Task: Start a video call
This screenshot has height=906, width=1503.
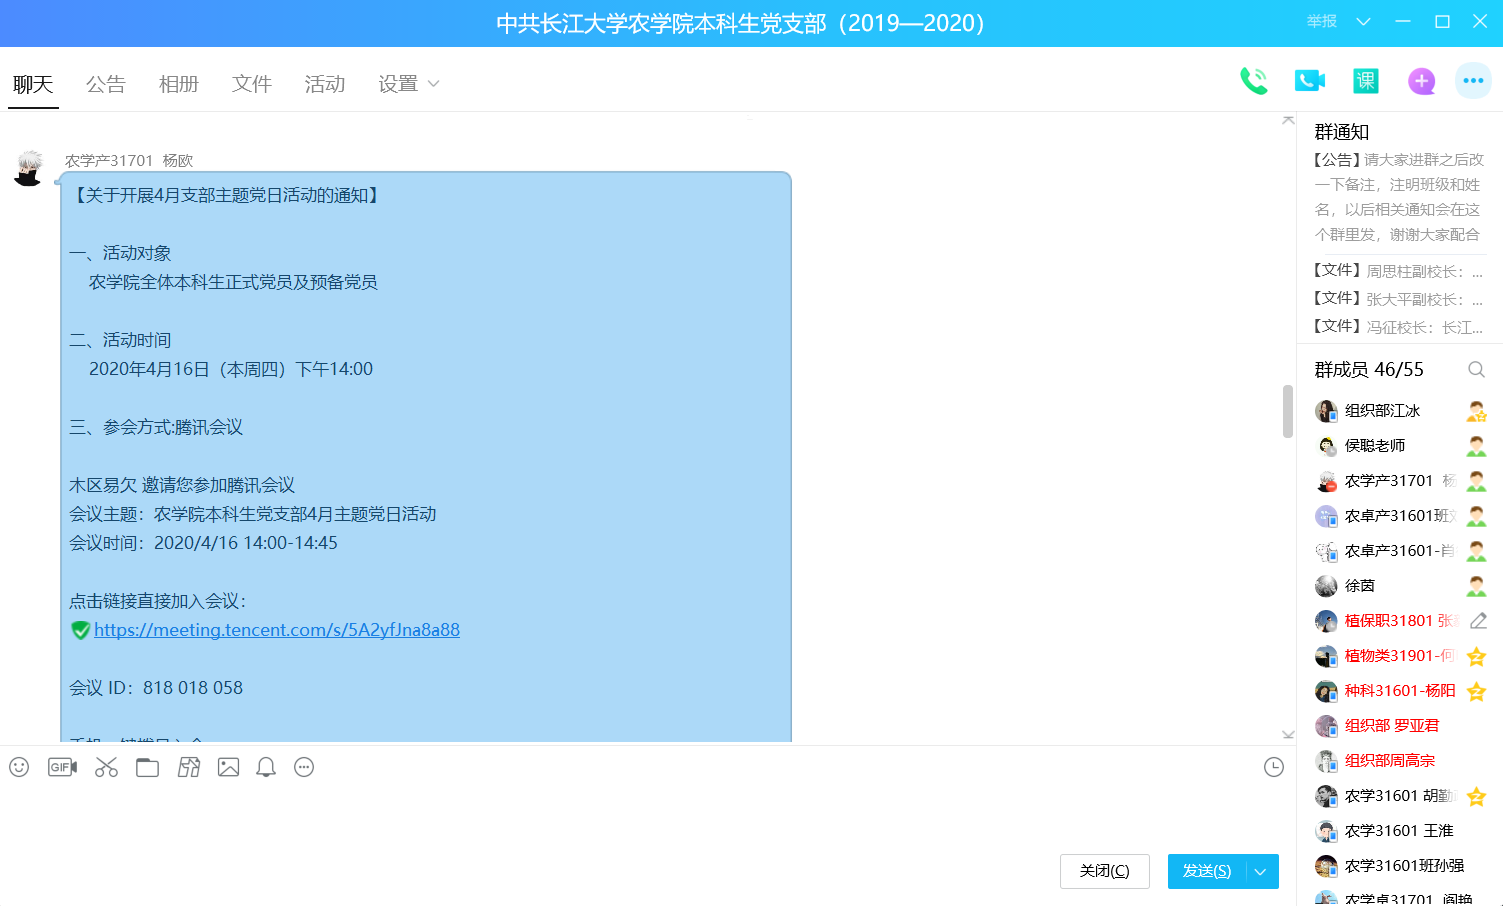Action: (1310, 81)
